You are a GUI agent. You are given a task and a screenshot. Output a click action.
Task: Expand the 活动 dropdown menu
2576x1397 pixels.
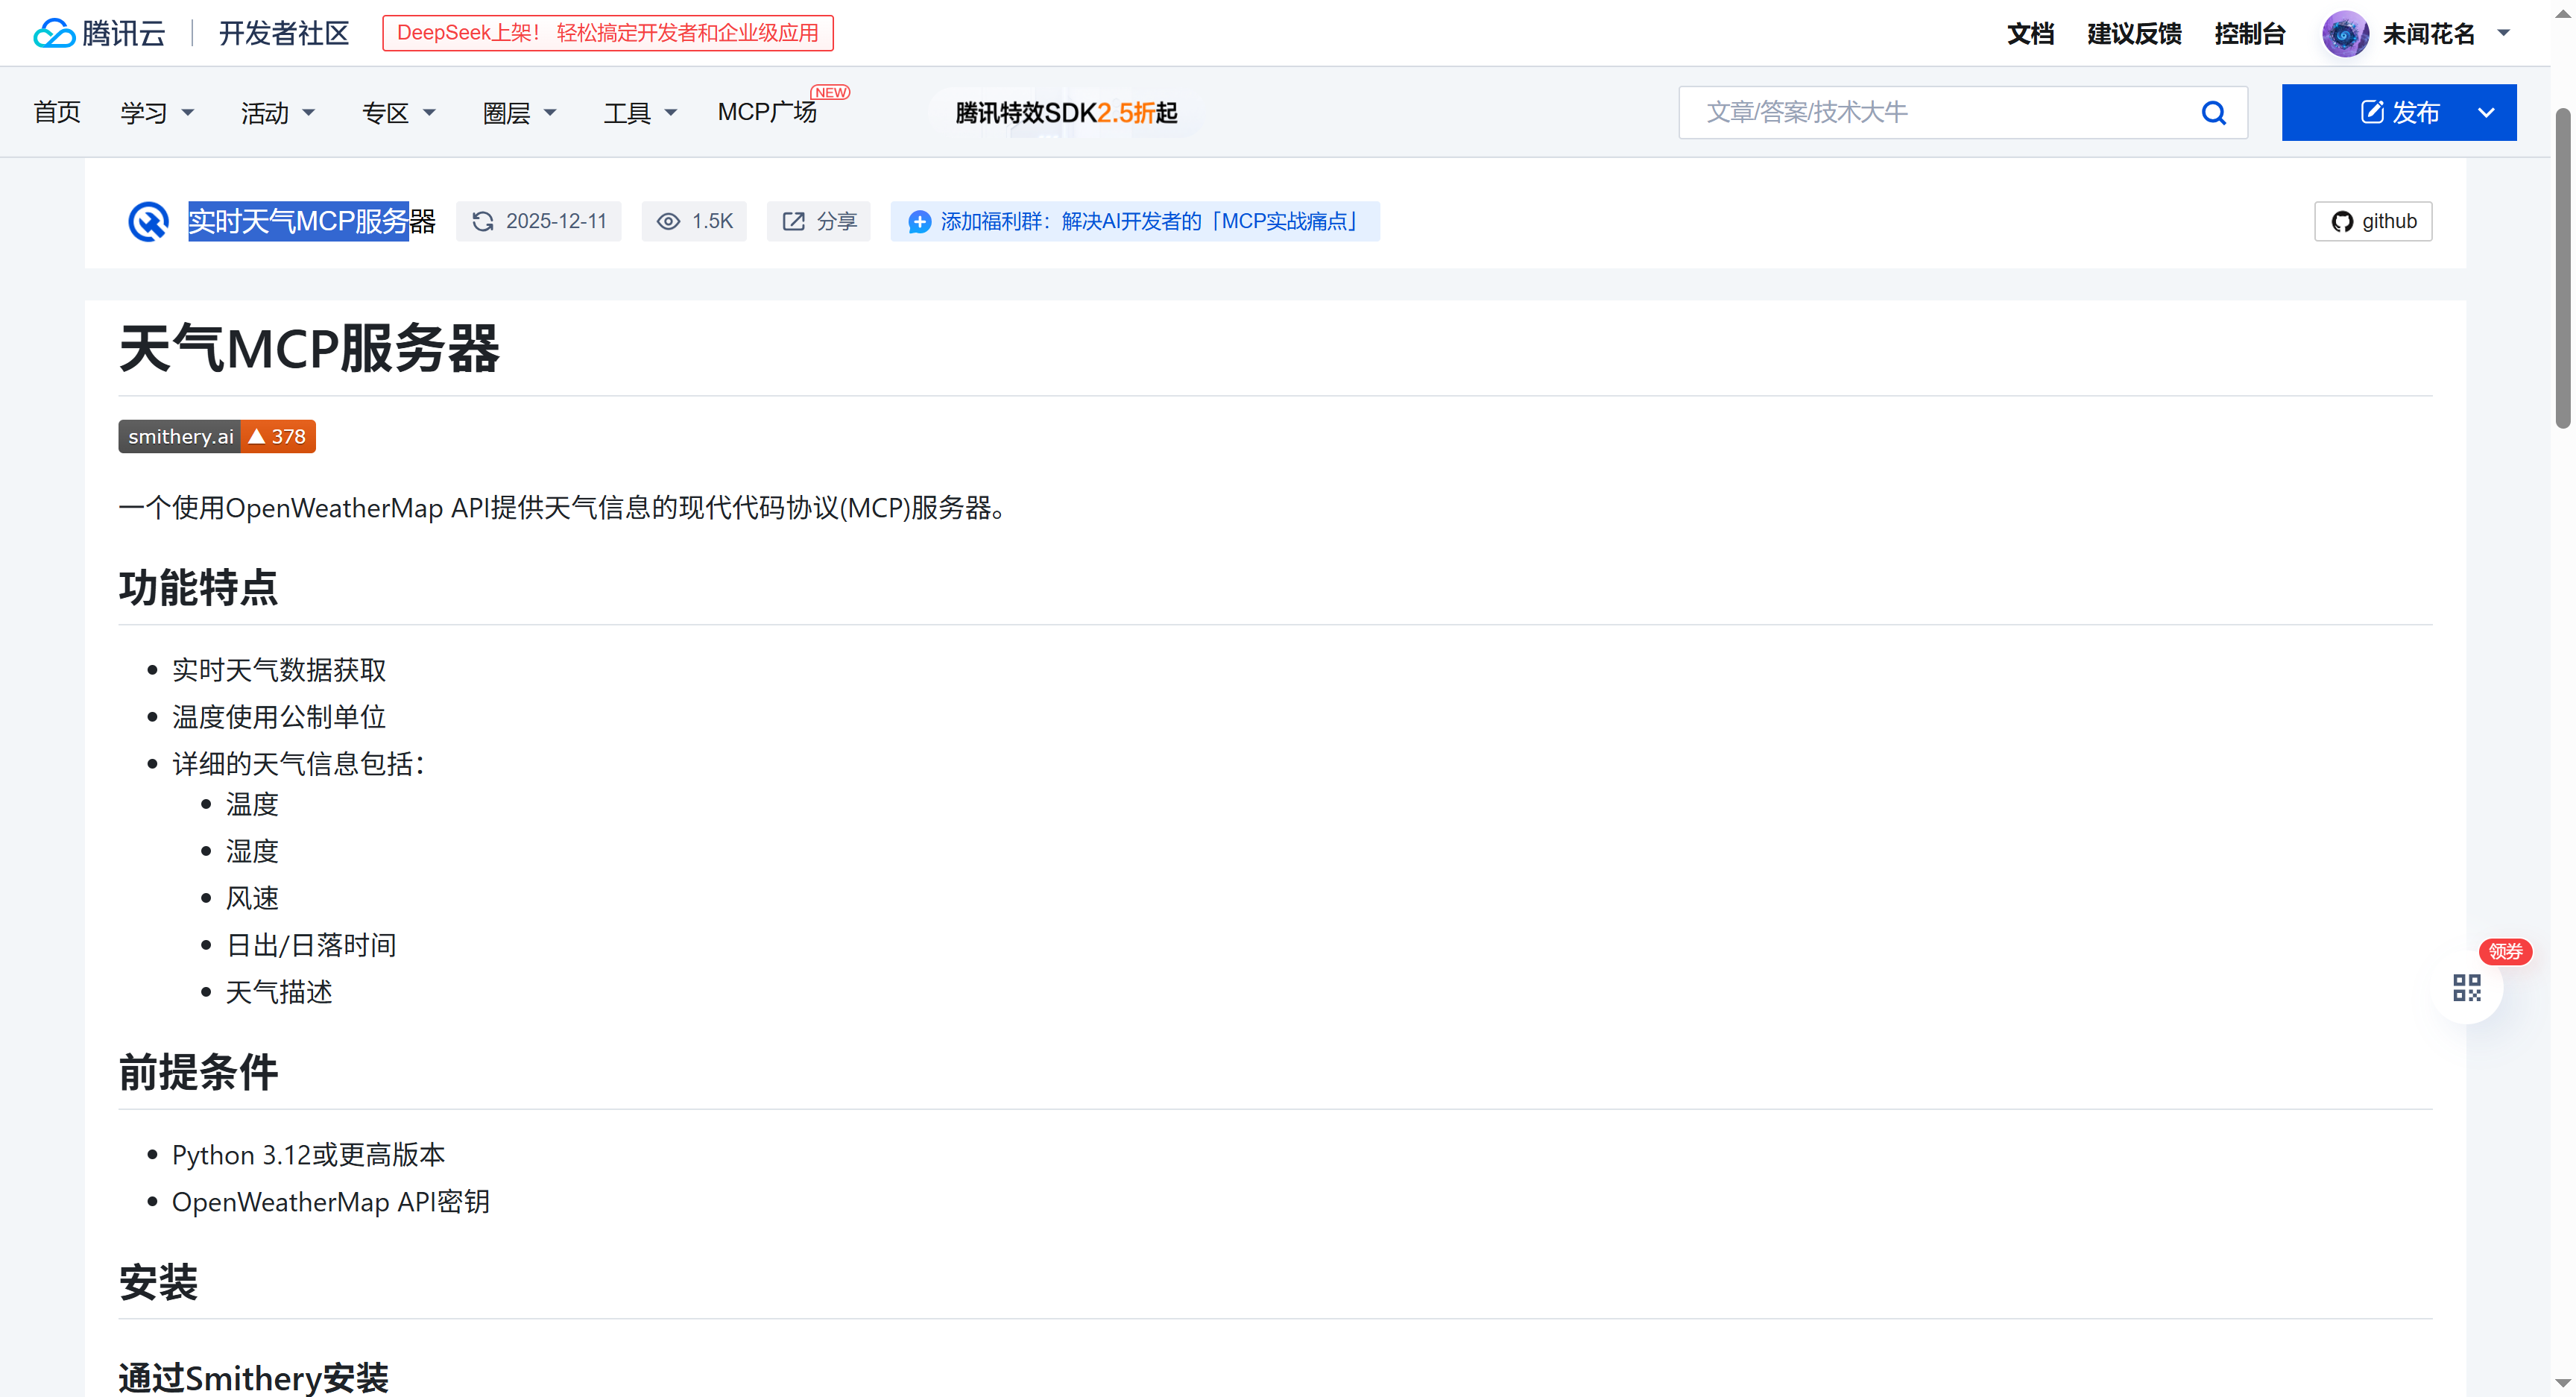278,113
